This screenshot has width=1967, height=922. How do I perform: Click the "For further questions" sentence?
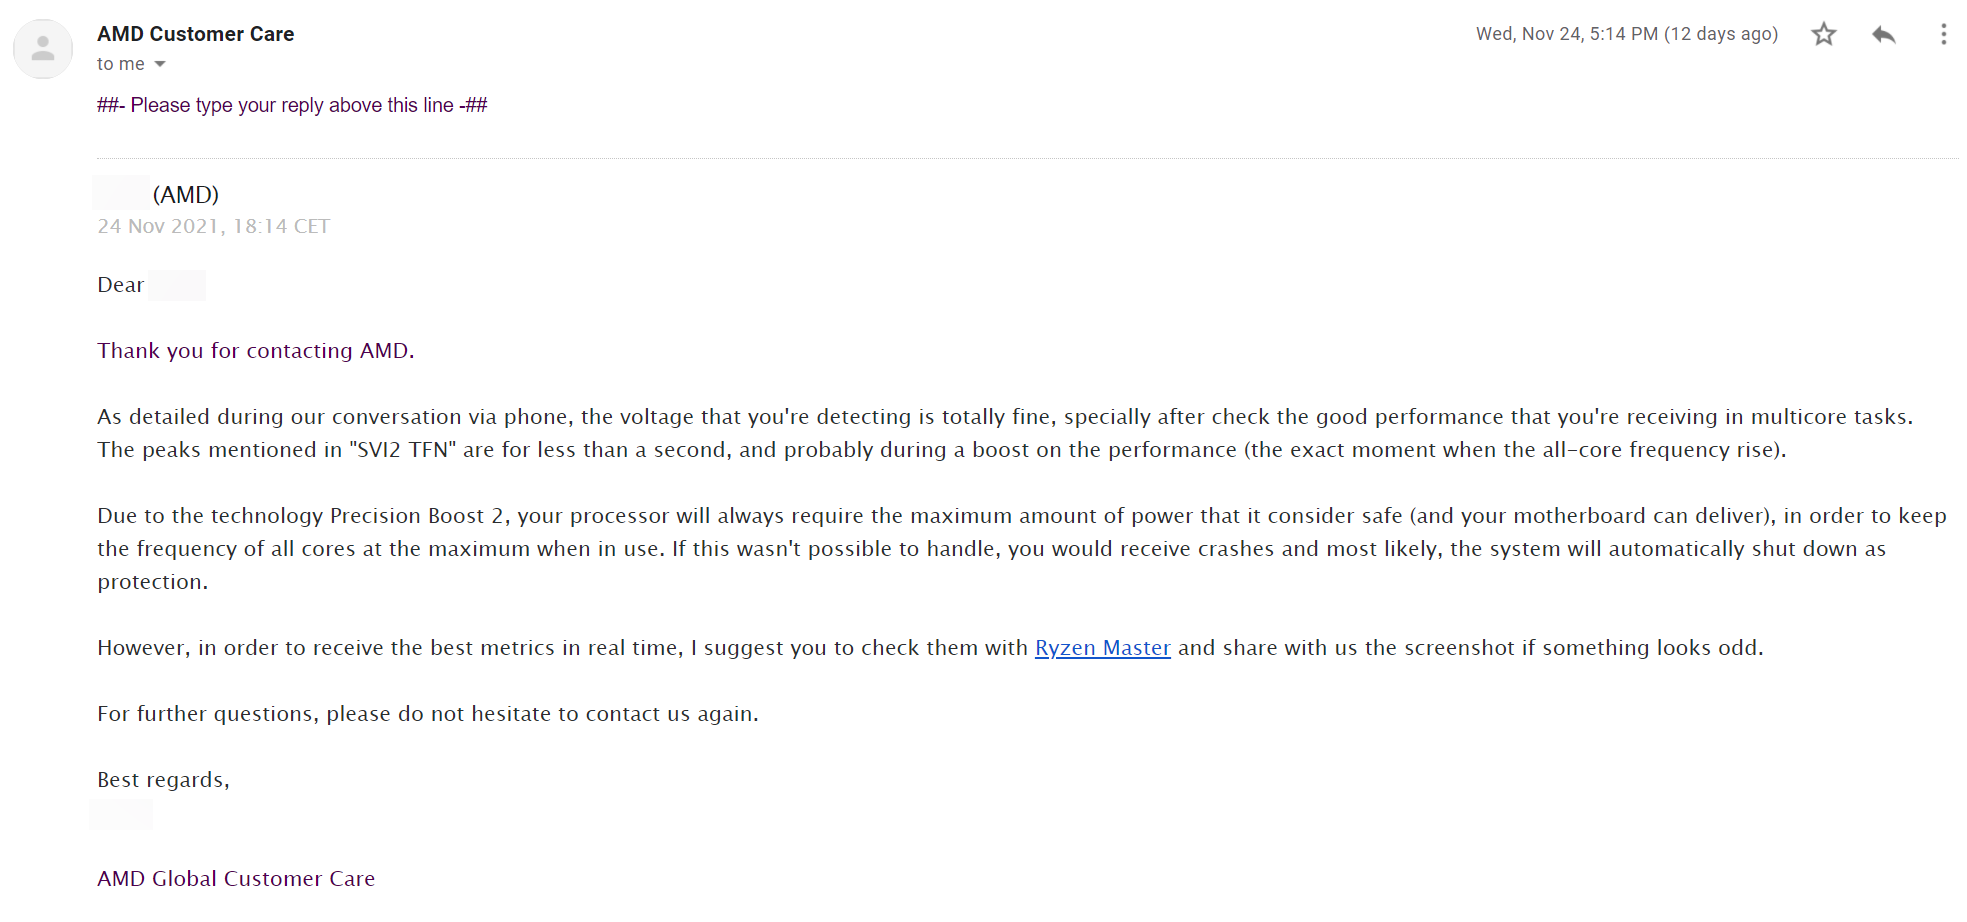[x=427, y=714]
